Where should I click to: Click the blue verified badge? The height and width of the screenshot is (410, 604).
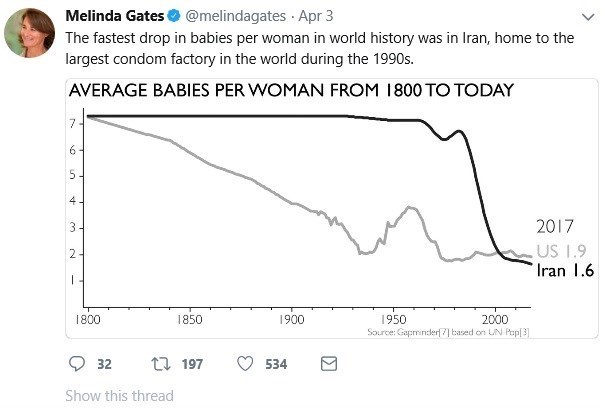tap(172, 17)
